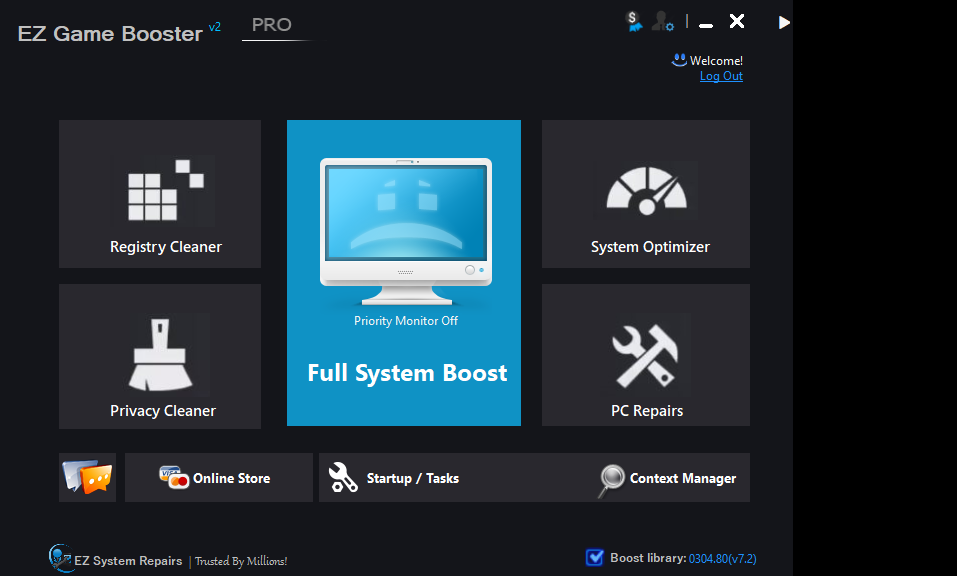Launch System Optimizer gauge tile
The height and width of the screenshot is (576, 957).
[x=646, y=193]
